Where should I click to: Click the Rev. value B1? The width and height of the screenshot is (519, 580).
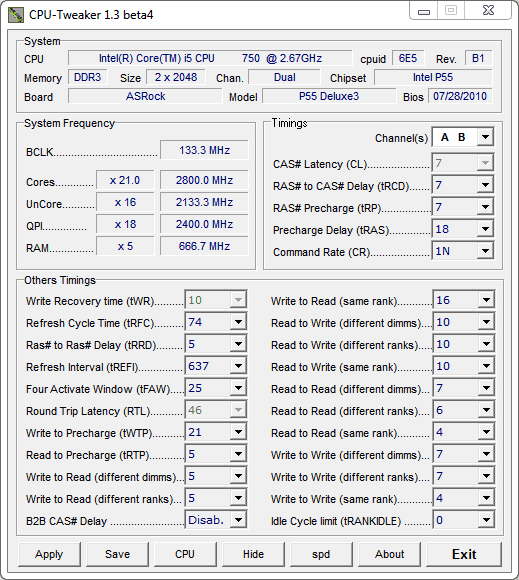tap(478, 58)
